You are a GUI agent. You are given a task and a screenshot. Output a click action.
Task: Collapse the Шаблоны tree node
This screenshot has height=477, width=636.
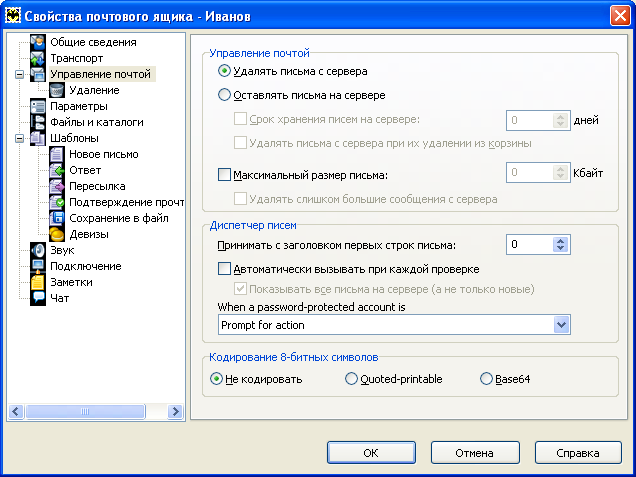19,138
